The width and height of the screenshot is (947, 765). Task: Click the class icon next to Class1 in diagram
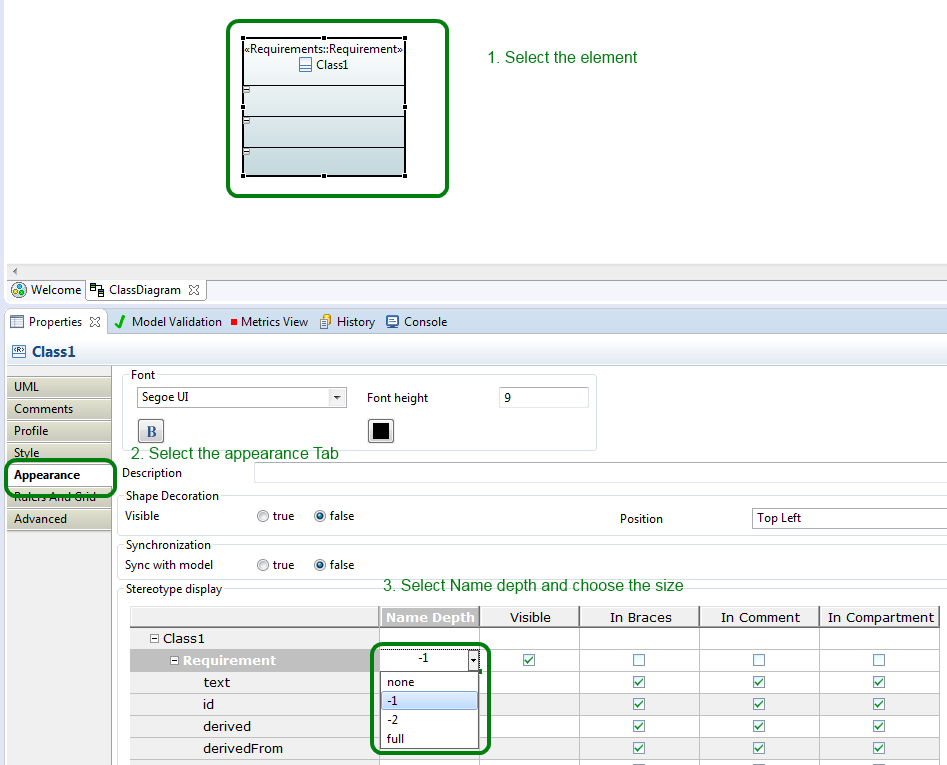click(x=306, y=65)
